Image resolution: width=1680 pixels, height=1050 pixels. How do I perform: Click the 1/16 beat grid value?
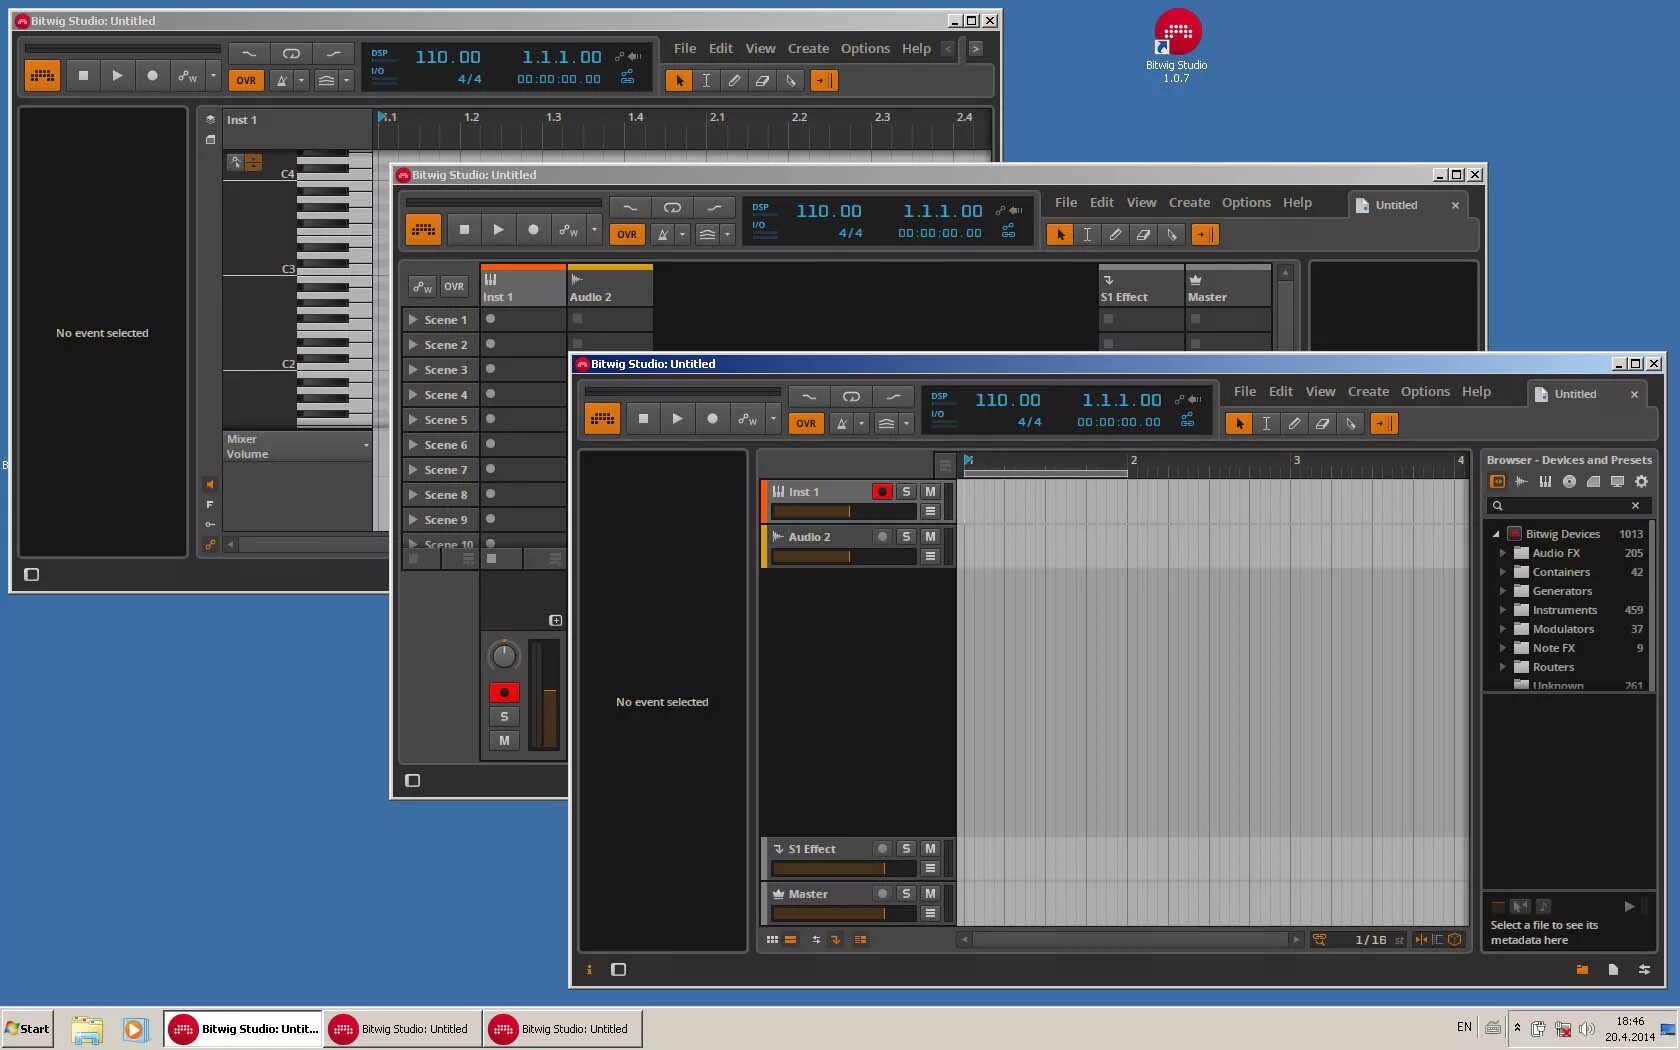[x=1370, y=940]
